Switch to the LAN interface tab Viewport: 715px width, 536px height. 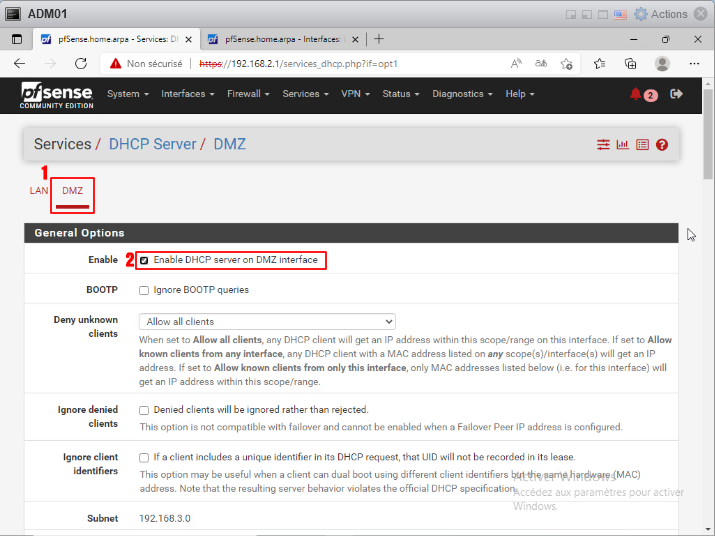click(x=39, y=190)
